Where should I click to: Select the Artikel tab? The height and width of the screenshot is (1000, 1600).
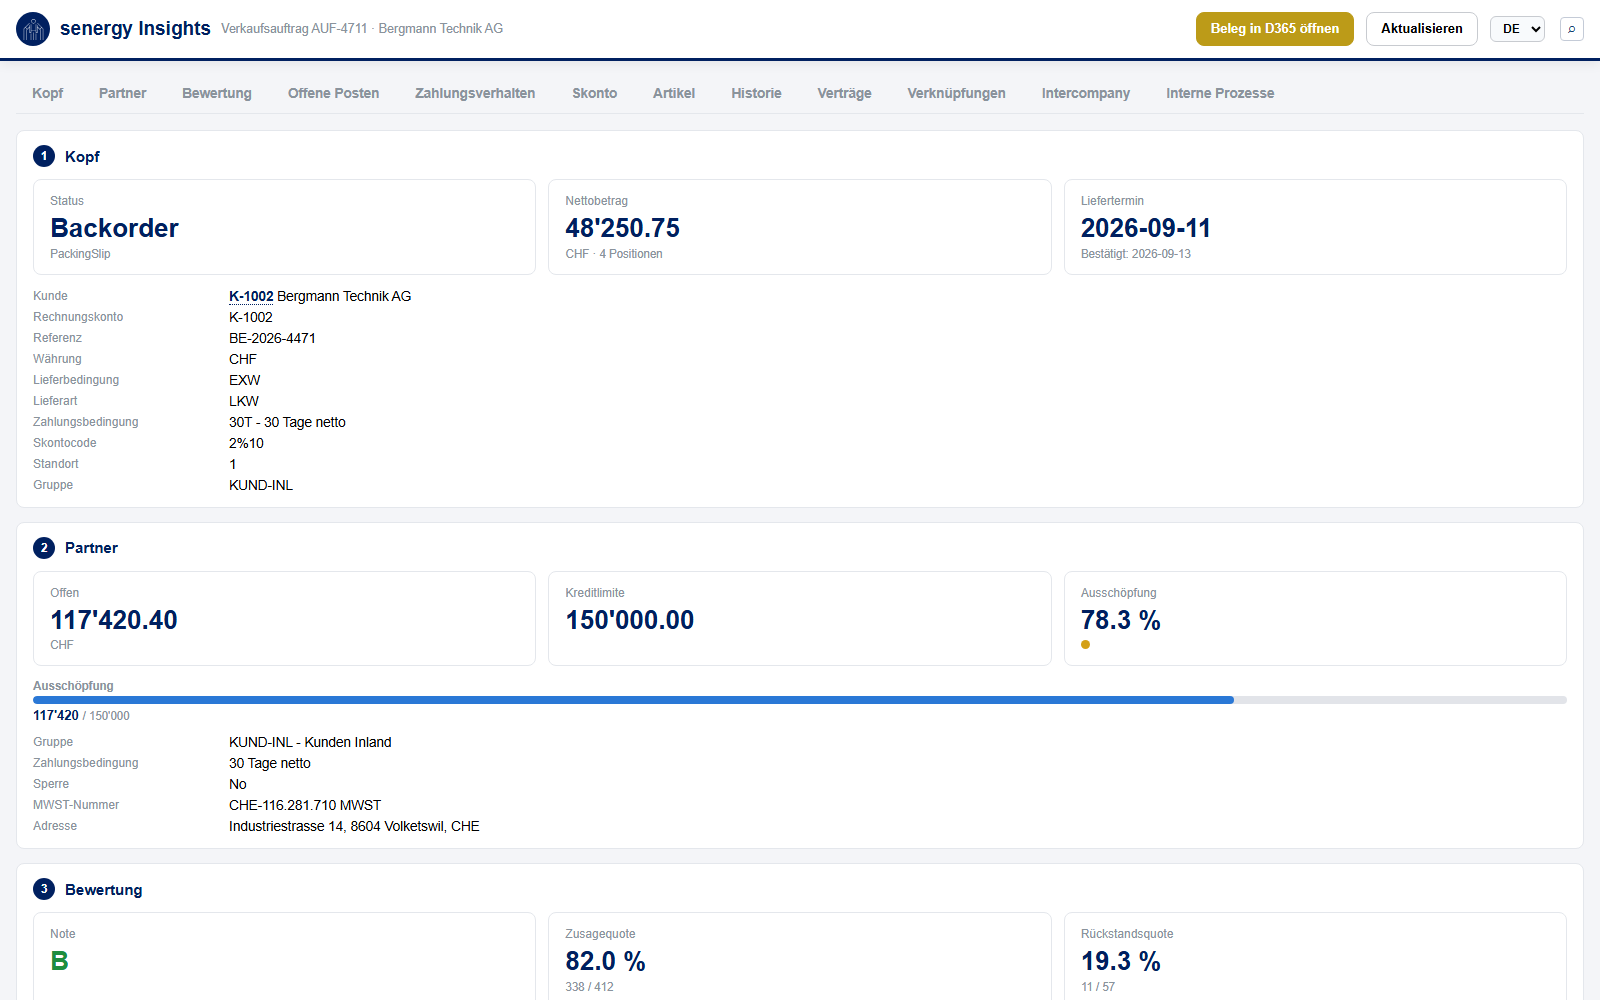coord(674,93)
